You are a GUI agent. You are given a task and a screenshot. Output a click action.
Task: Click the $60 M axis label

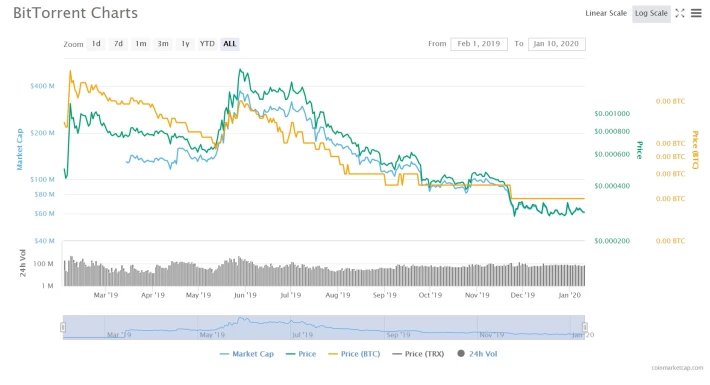(44, 213)
